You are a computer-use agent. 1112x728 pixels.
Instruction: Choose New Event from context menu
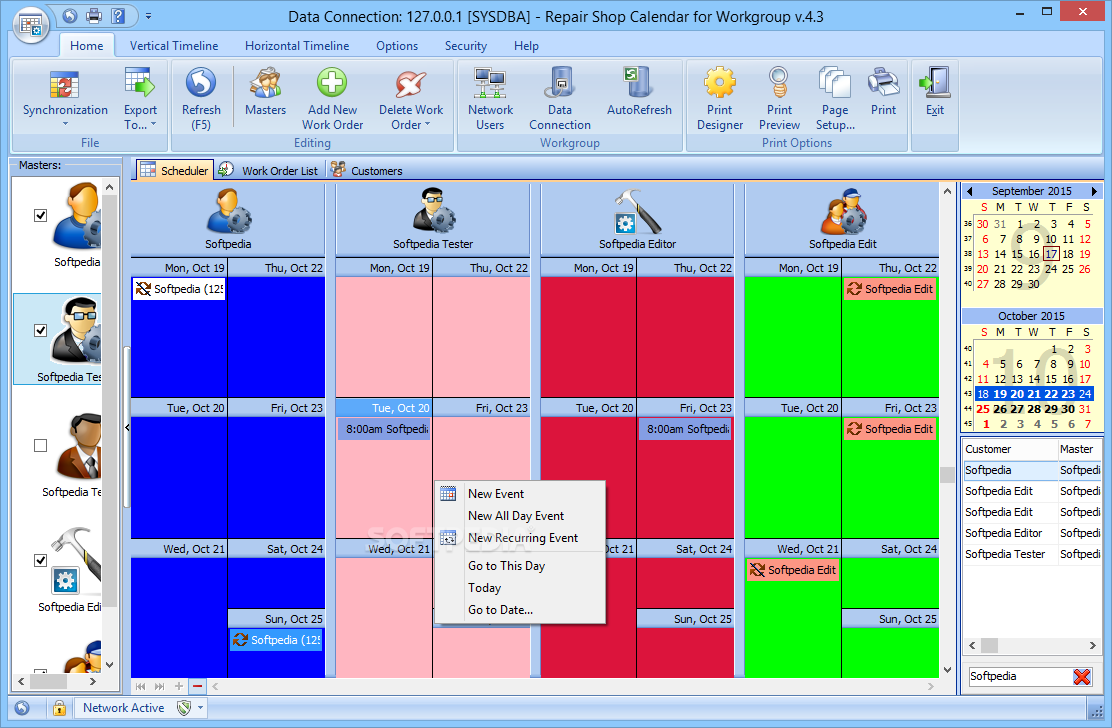point(520,493)
